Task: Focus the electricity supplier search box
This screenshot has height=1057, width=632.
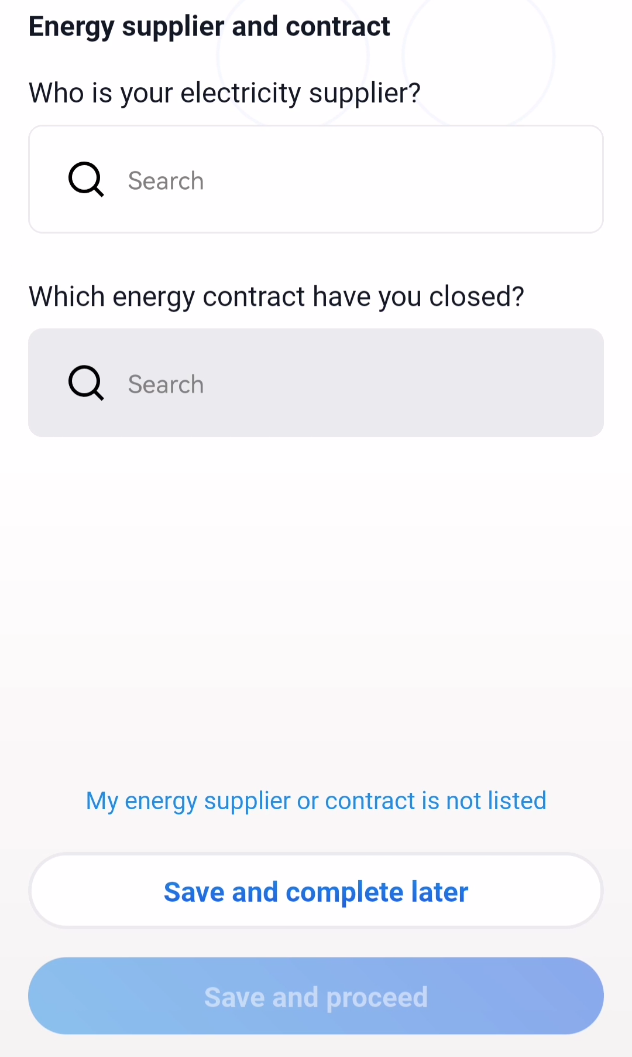Action: 315,179
